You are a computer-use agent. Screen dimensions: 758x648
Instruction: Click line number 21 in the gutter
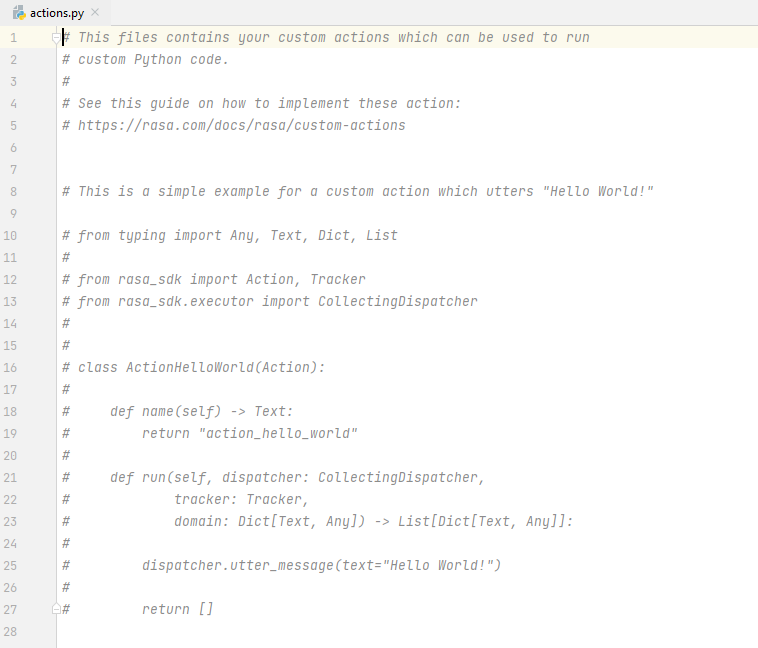click(x=11, y=478)
